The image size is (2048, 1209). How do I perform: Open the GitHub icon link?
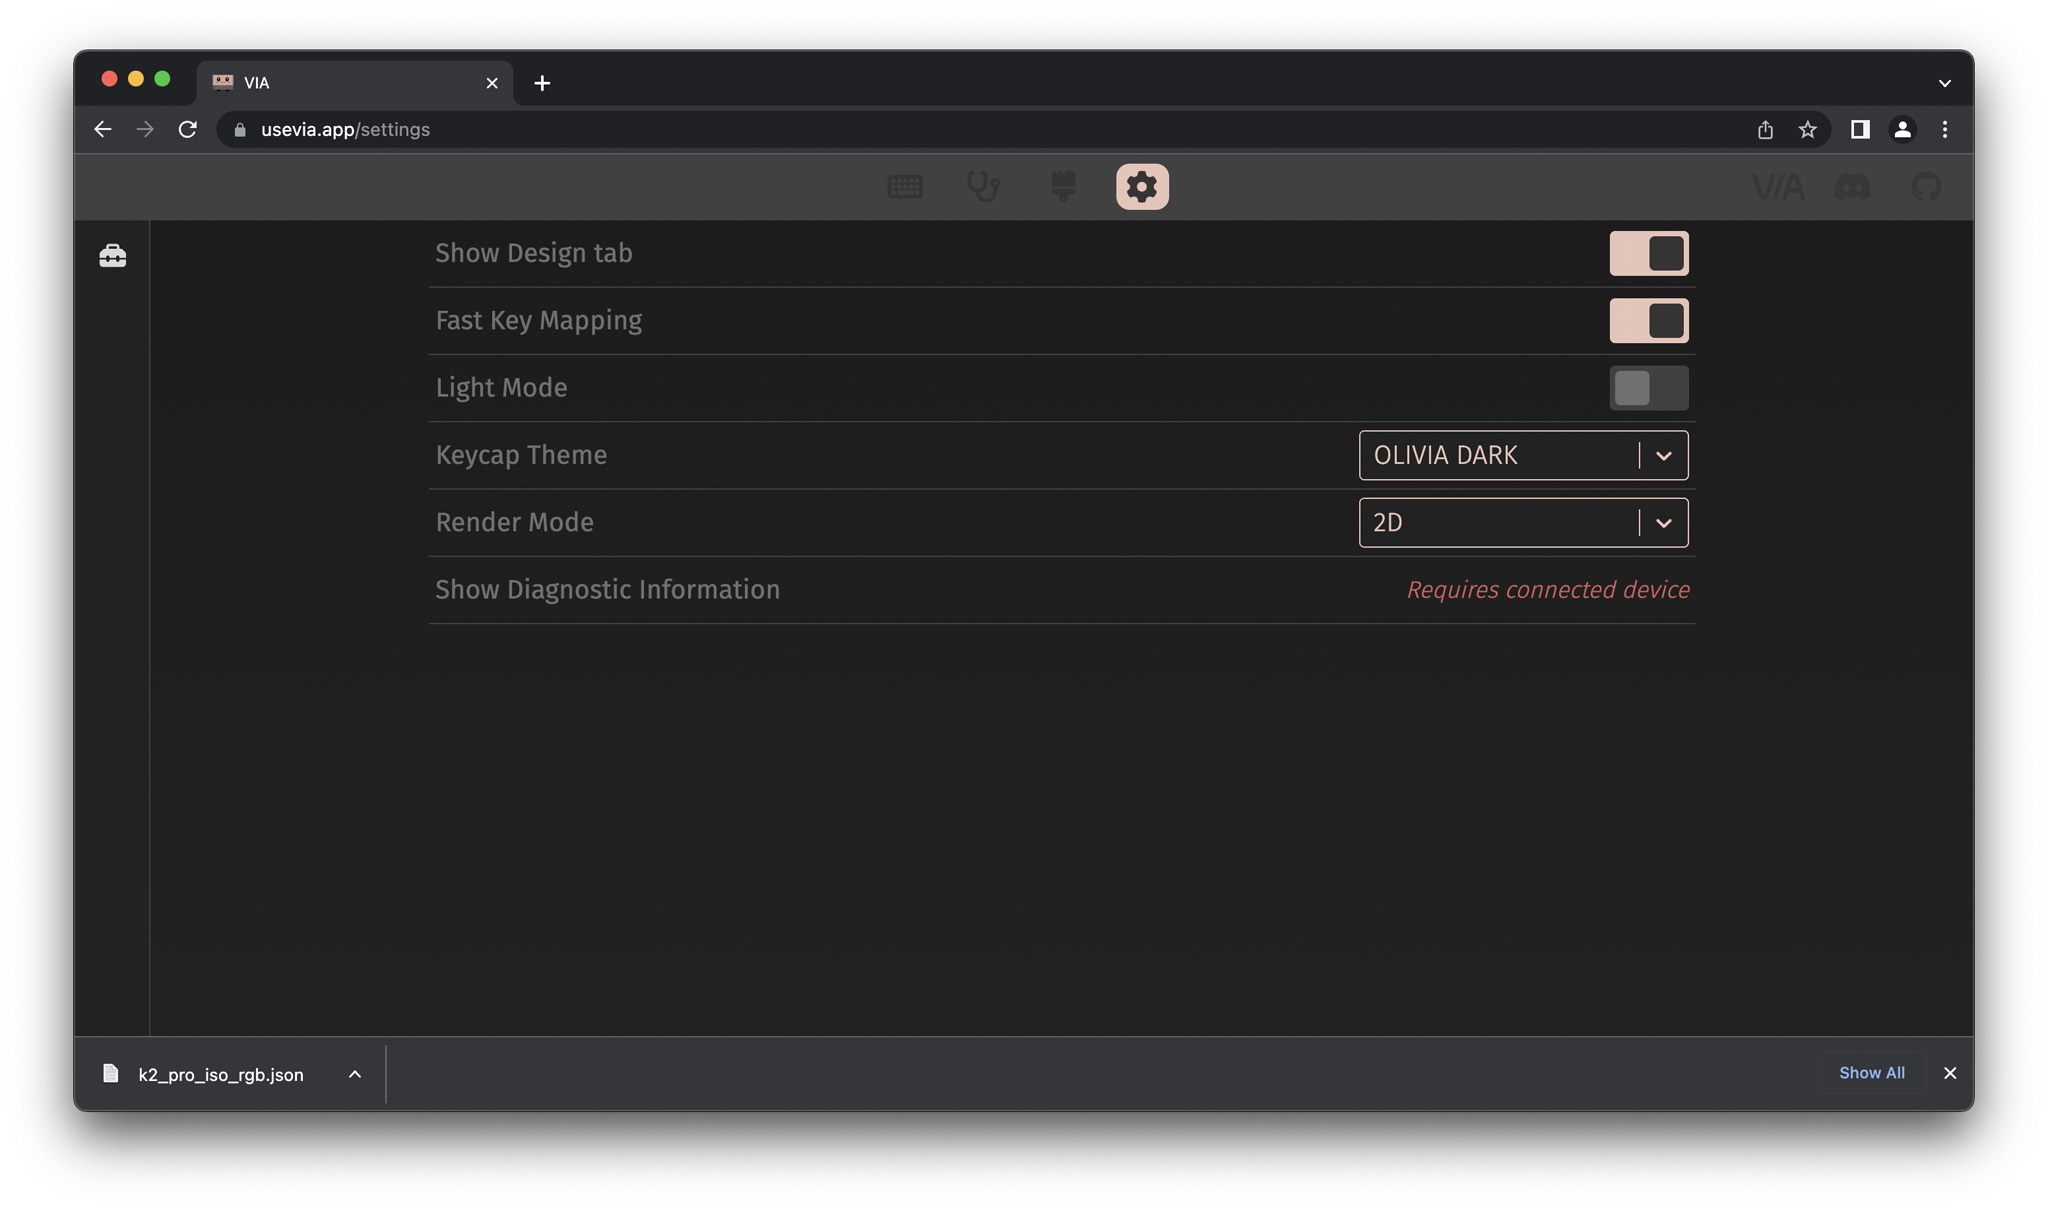point(1926,187)
